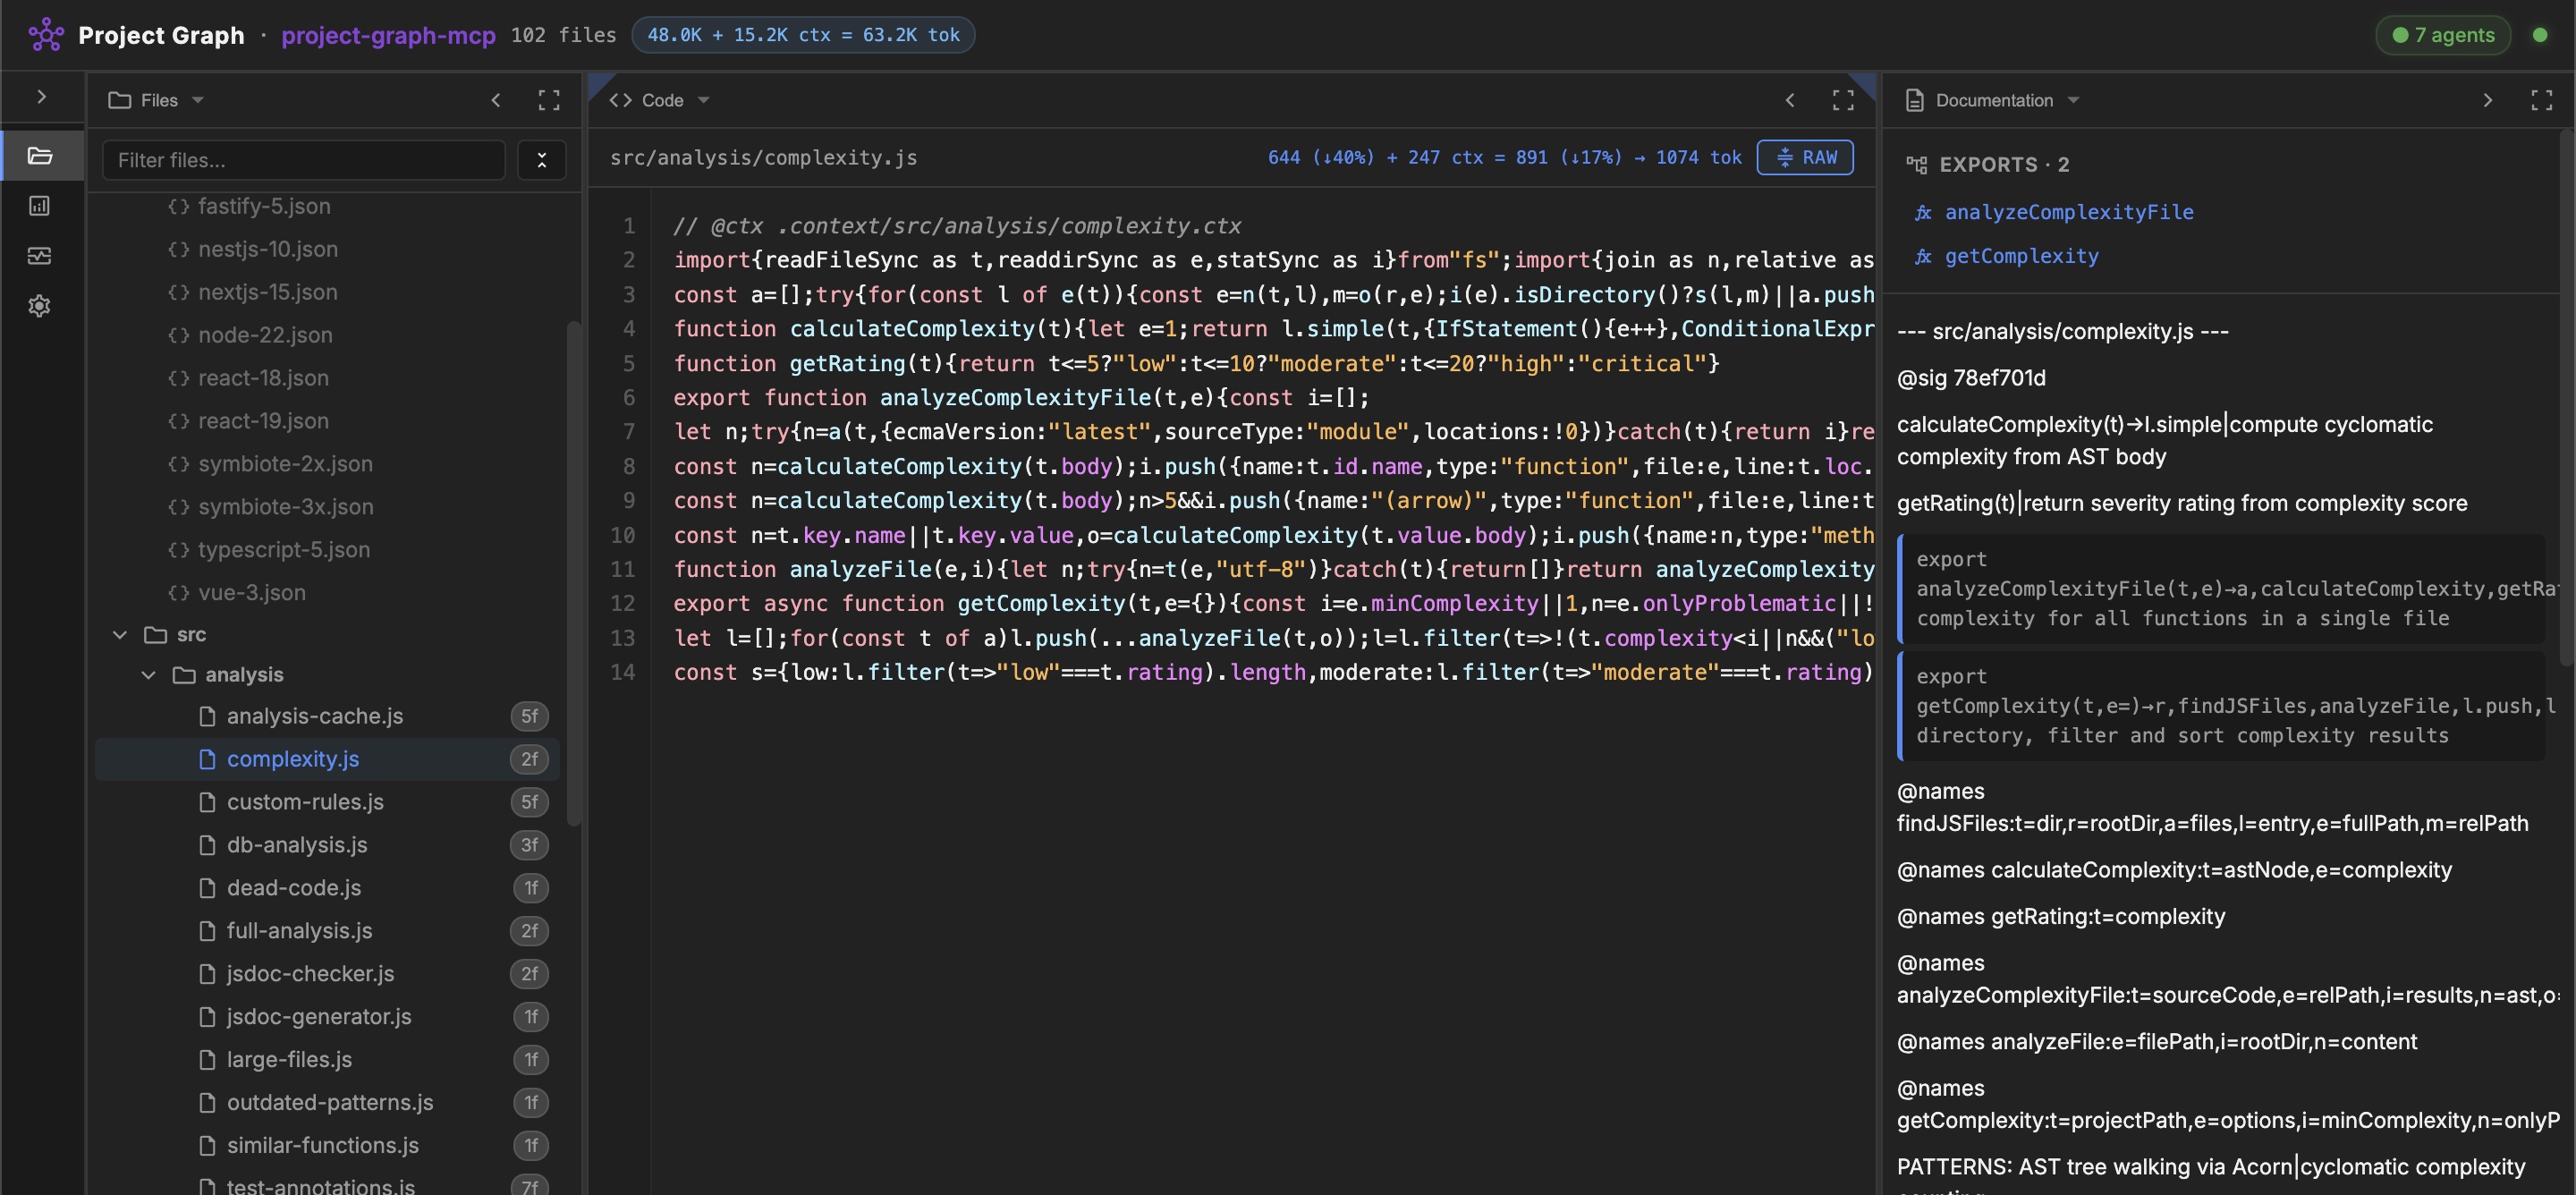The height and width of the screenshot is (1195, 2576).
Task: Open settings with the gear icon
Action: 40,306
